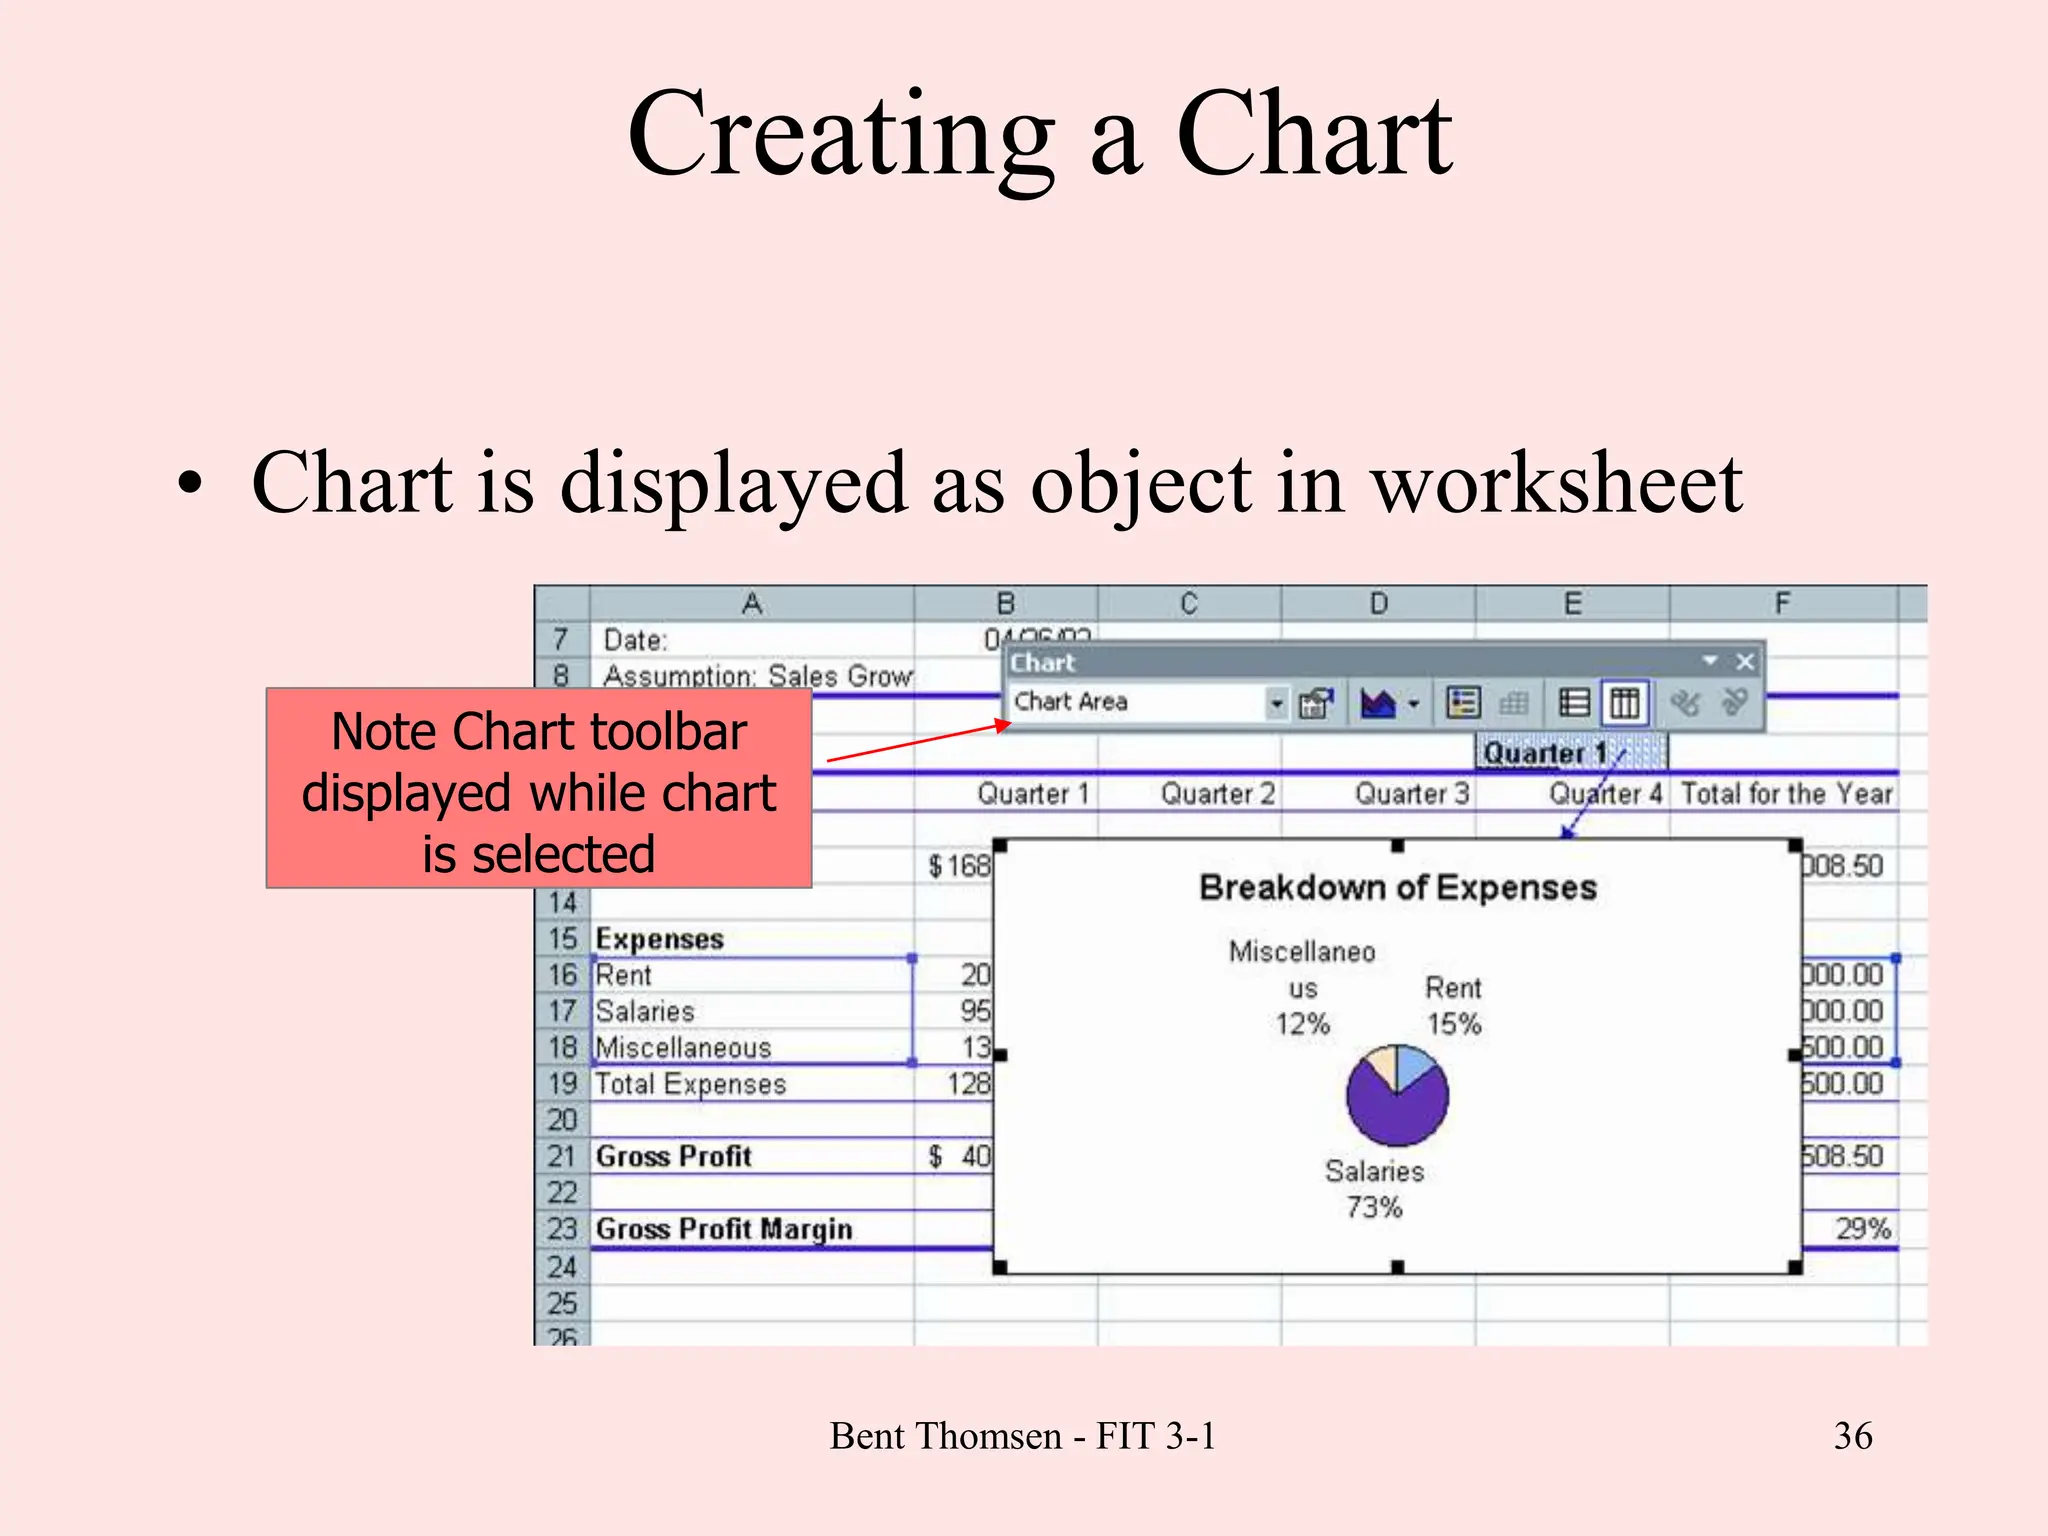2048x1536 pixels.
Task: Toggle the chart Legend icon
Action: point(1463,703)
